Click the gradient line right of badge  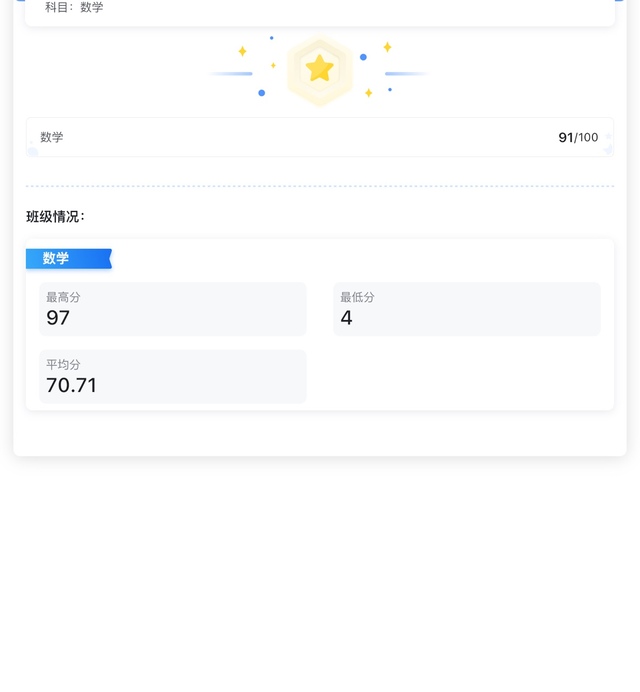coord(407,73)
